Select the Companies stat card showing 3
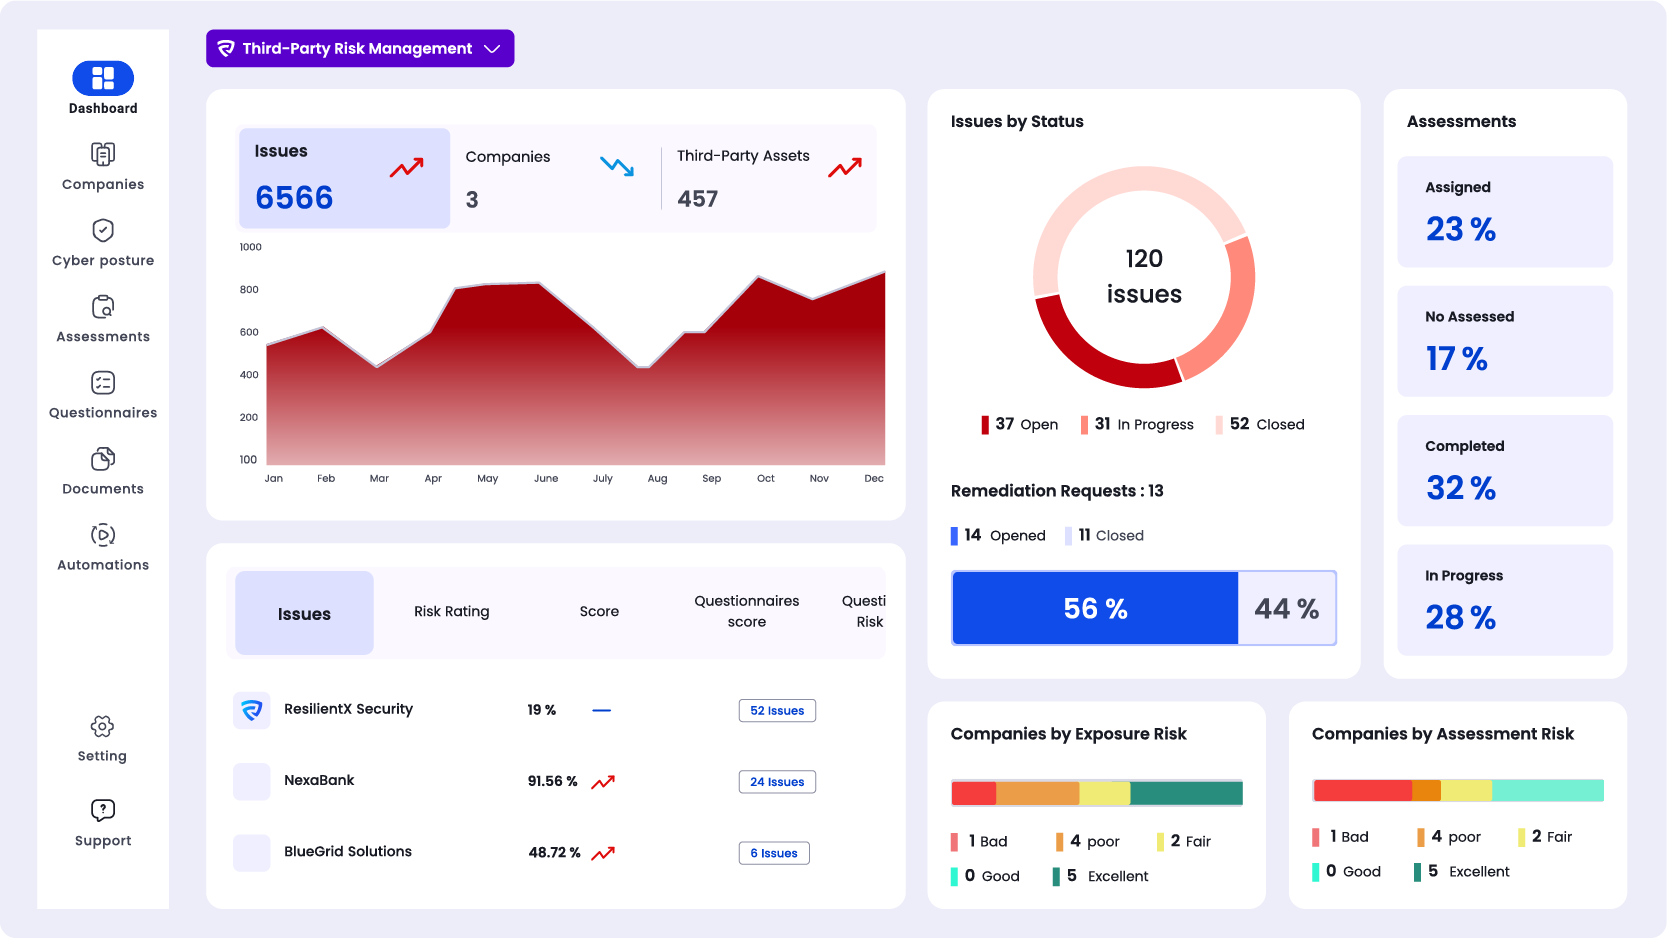Image resolution: width=1667 pixels, height=938 pixels. coord(553,178)
